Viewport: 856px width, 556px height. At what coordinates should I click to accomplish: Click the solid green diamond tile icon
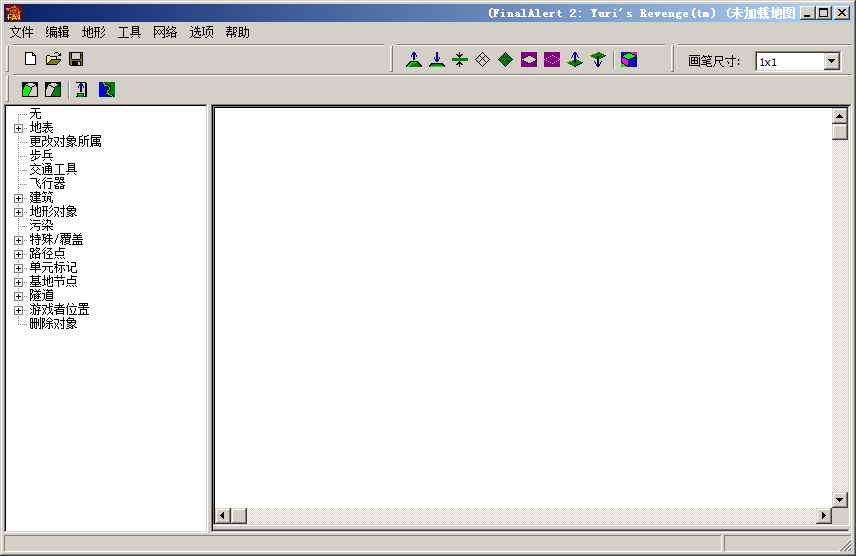(x=506, y=60)
